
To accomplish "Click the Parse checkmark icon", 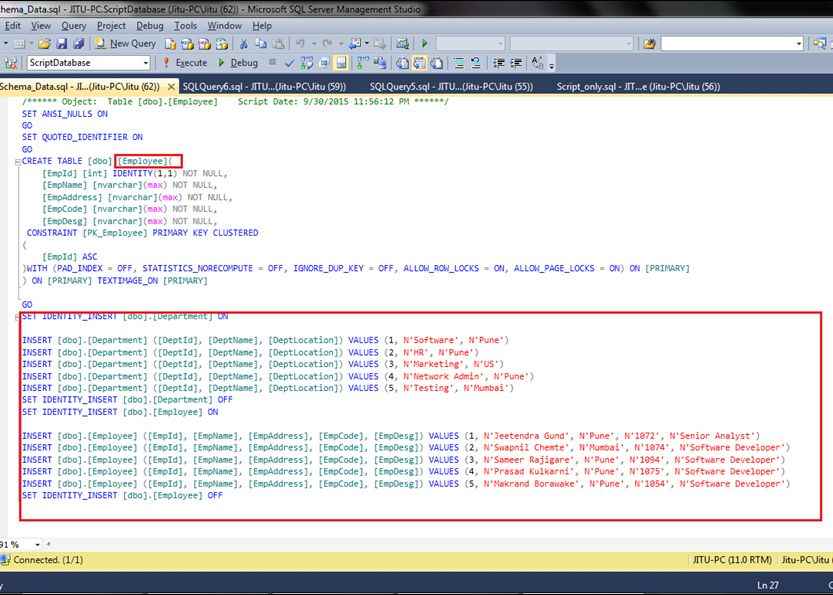I will (289, 62).
